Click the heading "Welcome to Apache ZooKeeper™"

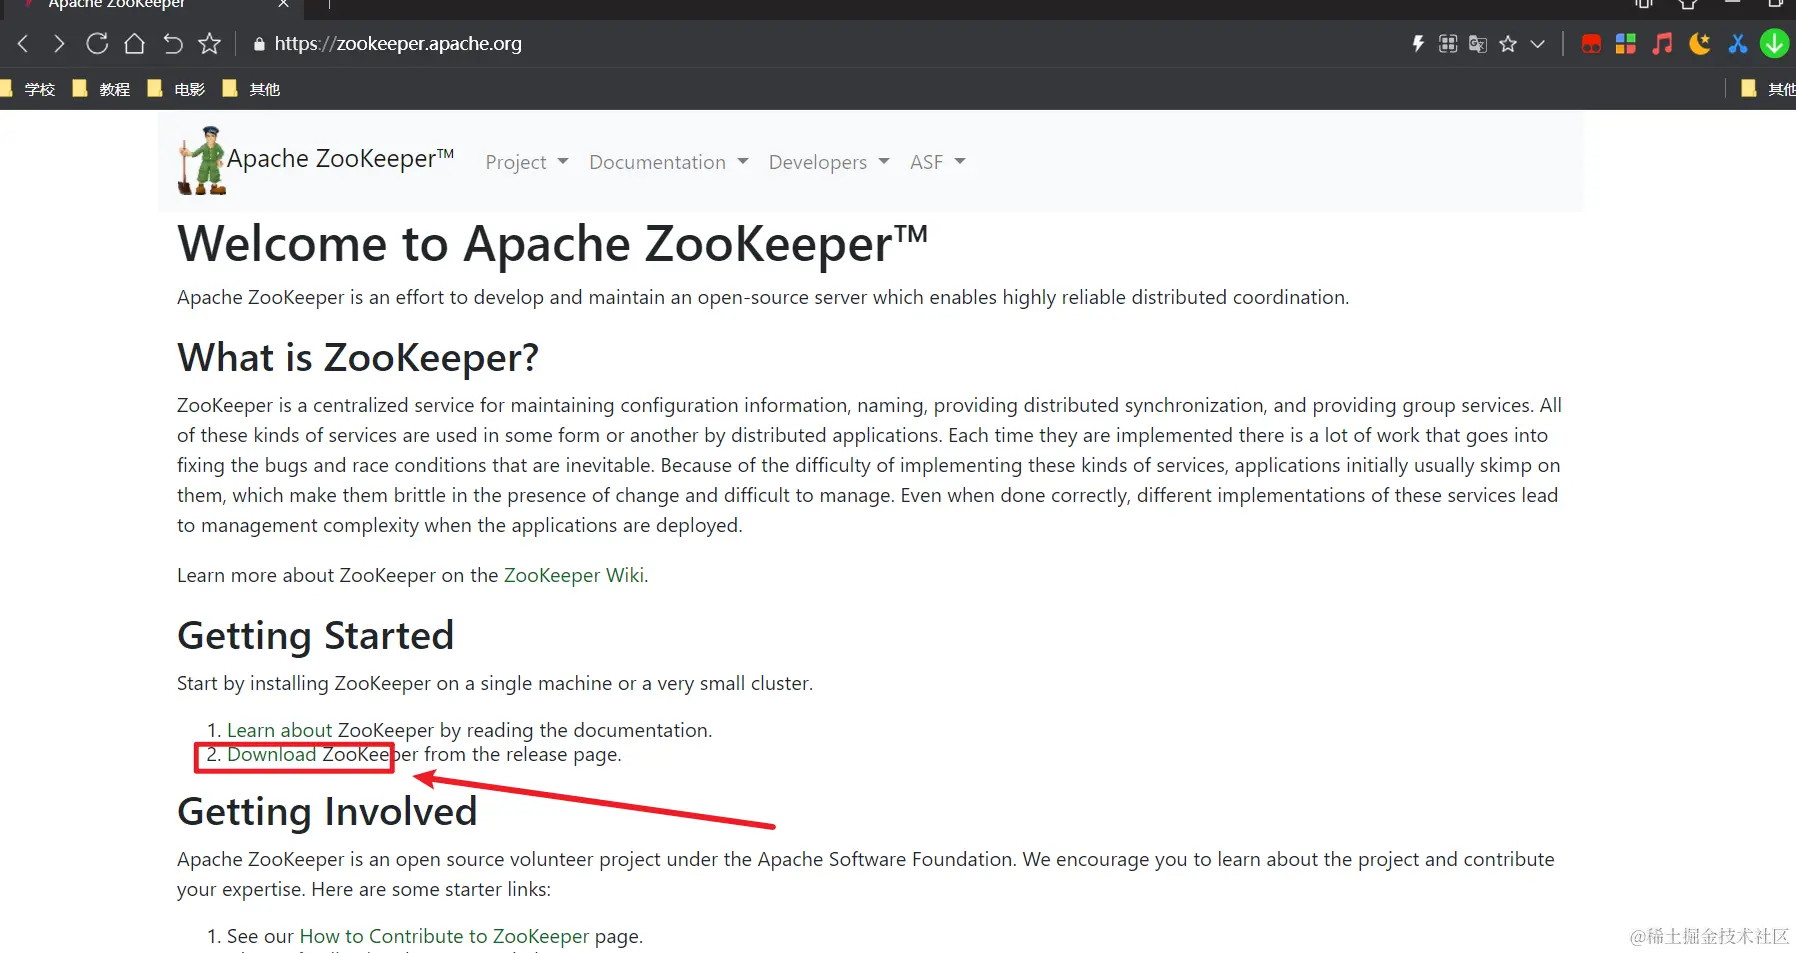pos(553,245)
